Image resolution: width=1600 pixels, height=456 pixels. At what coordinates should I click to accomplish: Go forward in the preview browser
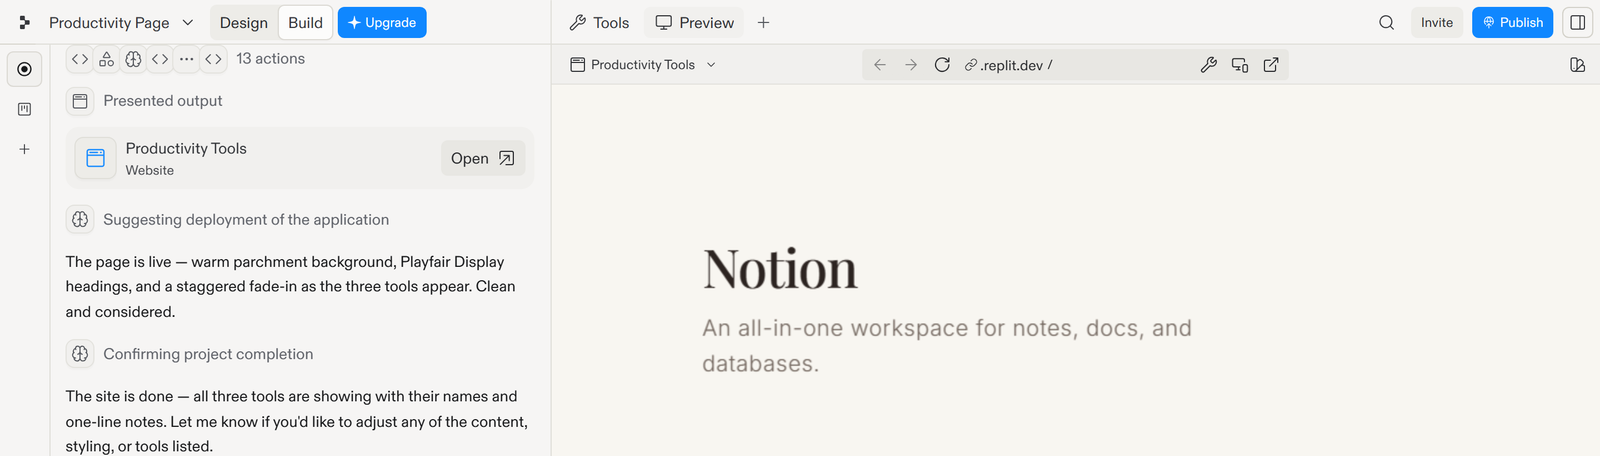pyautogui.click(x=911, y=65)
